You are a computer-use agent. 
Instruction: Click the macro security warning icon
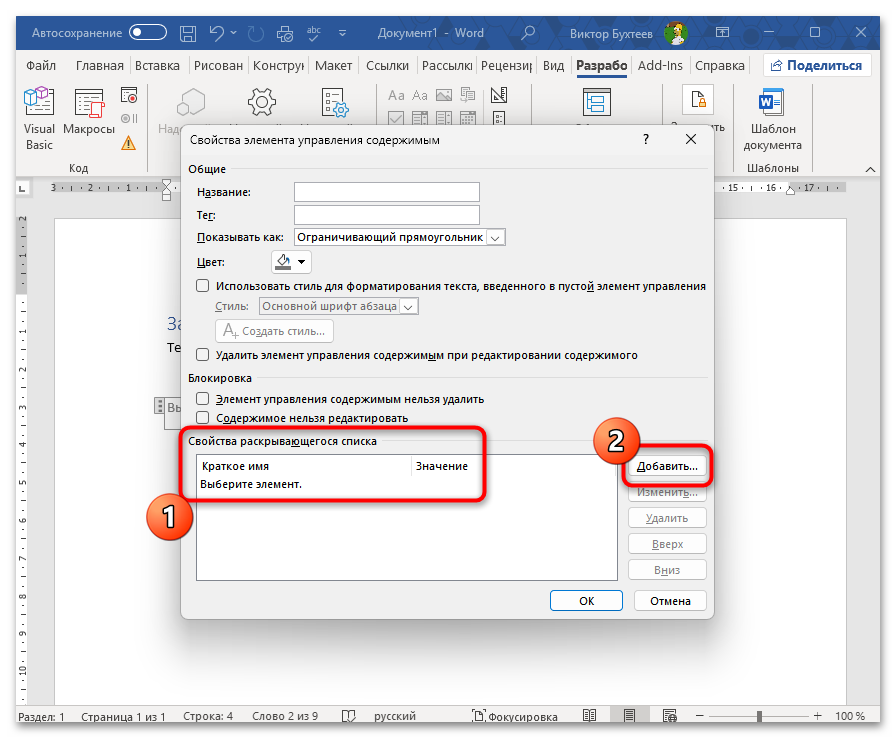point(128,142)
